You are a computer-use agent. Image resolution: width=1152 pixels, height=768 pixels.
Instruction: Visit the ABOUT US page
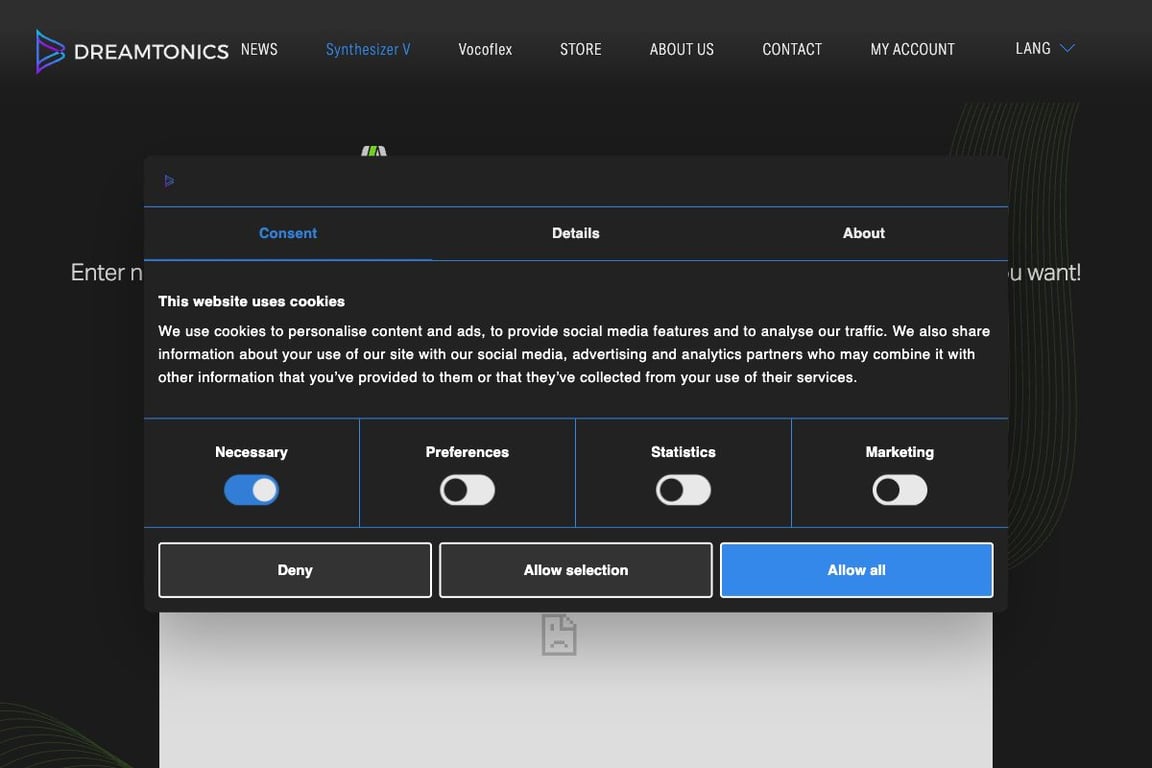682,49
